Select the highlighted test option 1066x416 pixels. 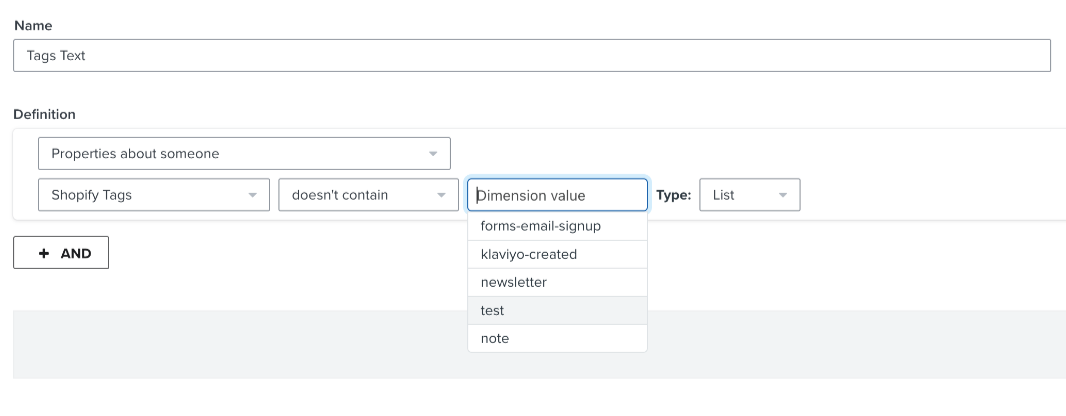pos(493,310)
